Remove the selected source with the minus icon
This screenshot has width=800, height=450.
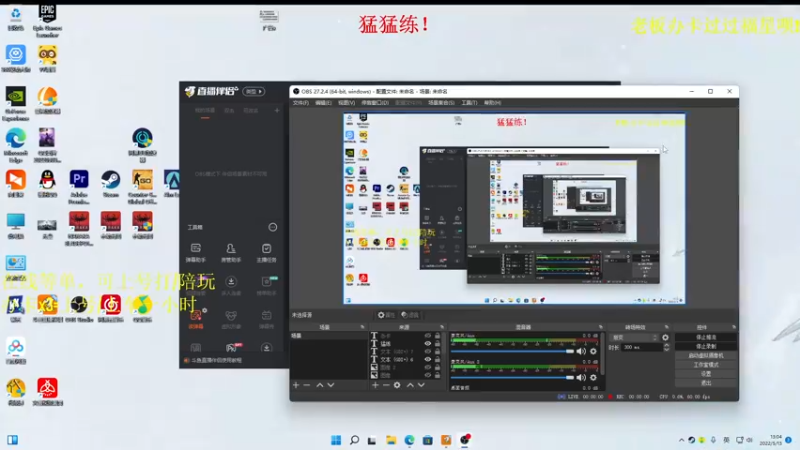pos(386,385)
